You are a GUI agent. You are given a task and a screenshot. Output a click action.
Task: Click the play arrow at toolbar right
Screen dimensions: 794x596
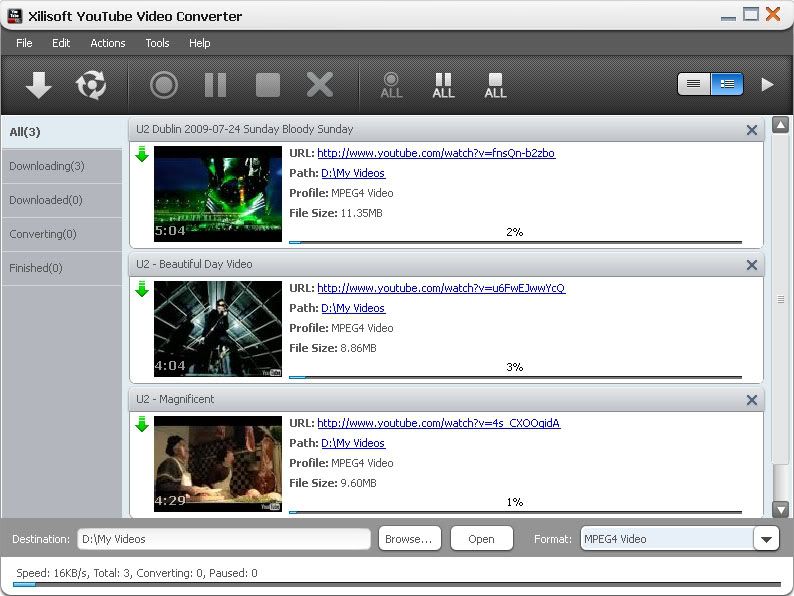coord(768,85)
